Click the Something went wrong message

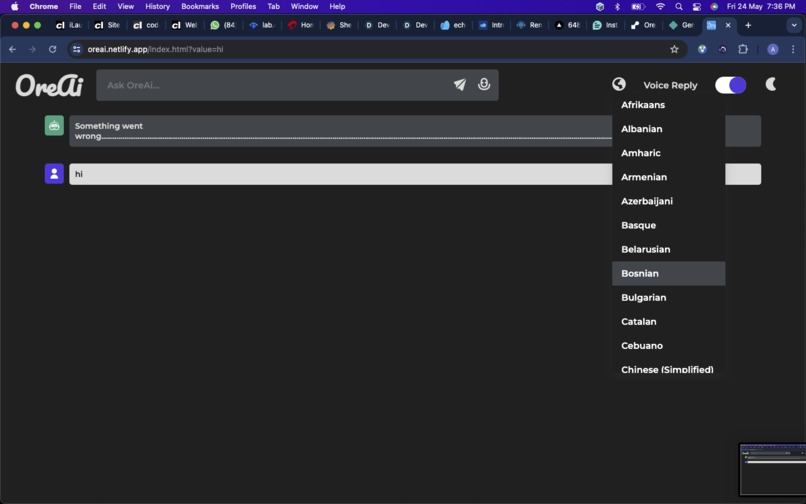click(x=415, y=131)
